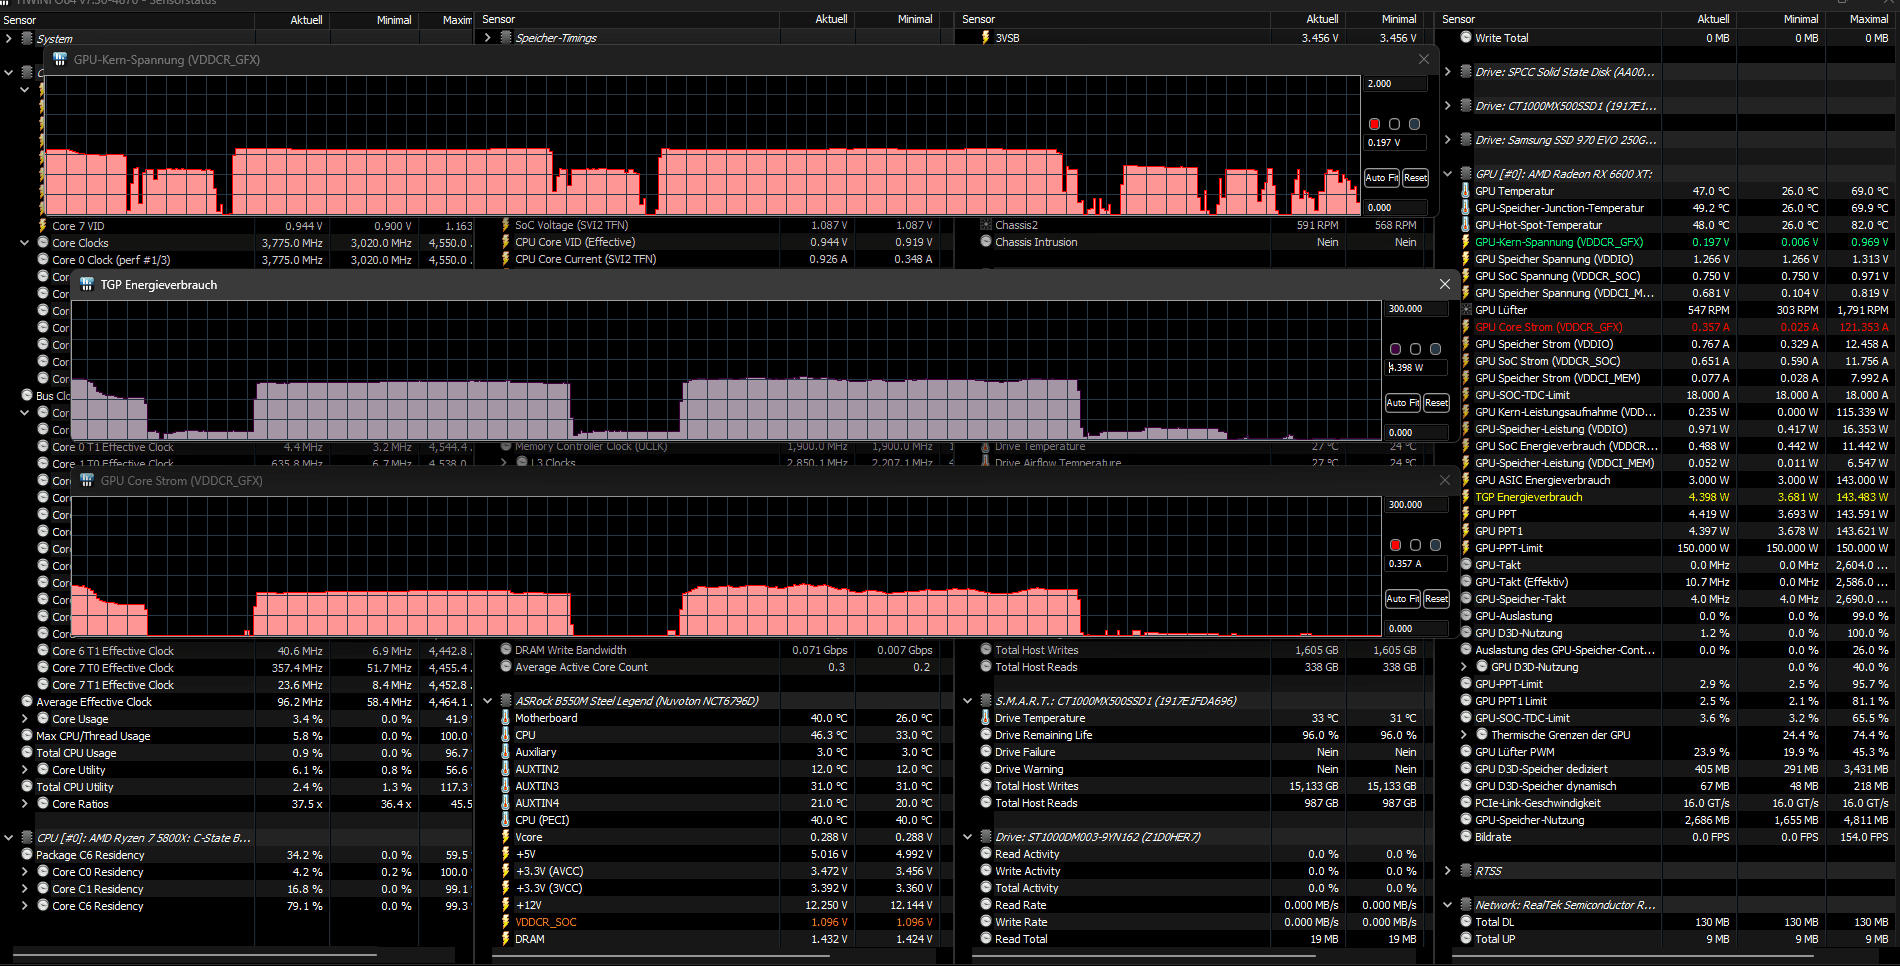
Task: Click the thermometer icon beside GPU Temperatur
Action: [x=1466, y=191]
